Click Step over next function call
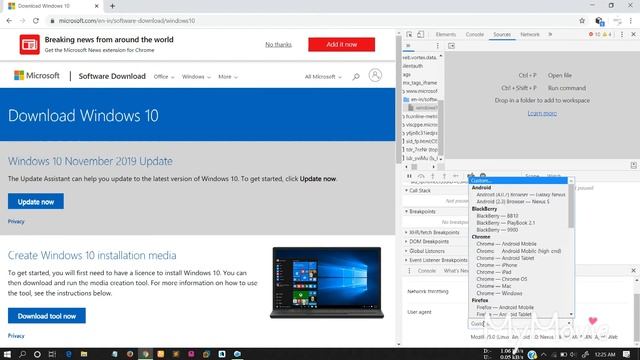 tap(421, 176)
